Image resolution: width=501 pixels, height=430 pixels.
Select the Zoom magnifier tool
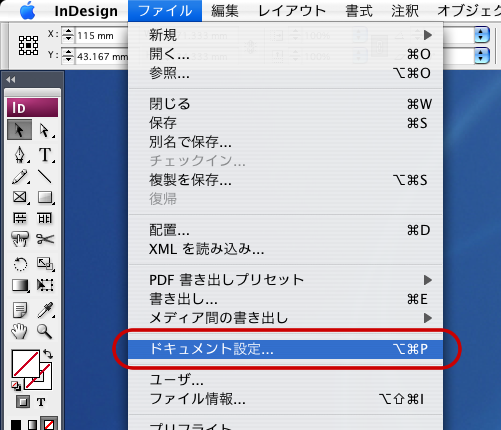point(45,331)
